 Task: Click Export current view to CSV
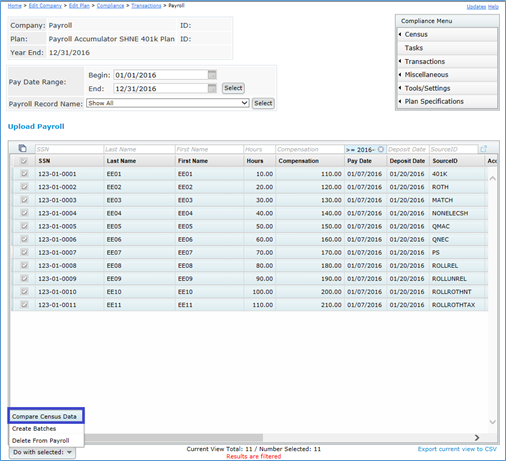pos(457,449)
